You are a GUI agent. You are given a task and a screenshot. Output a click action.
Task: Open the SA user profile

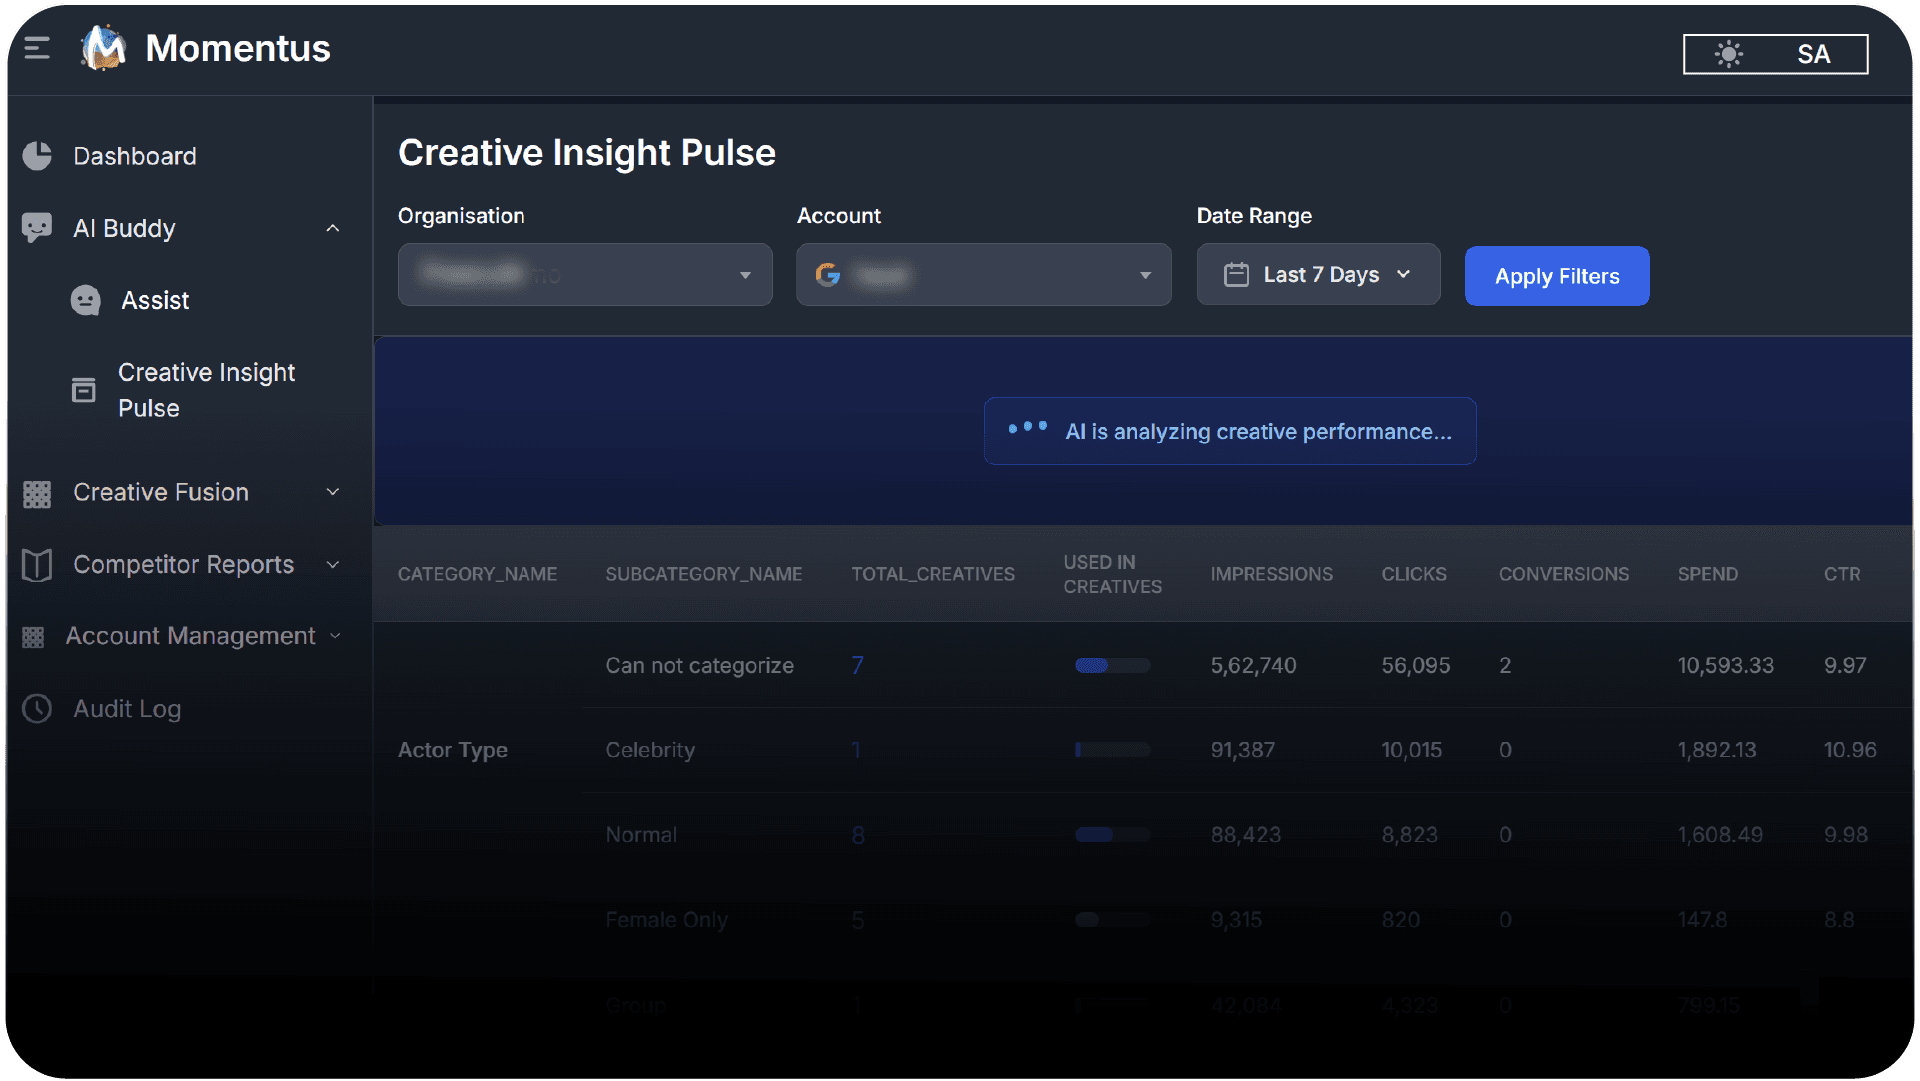[x=1813, y=54]
